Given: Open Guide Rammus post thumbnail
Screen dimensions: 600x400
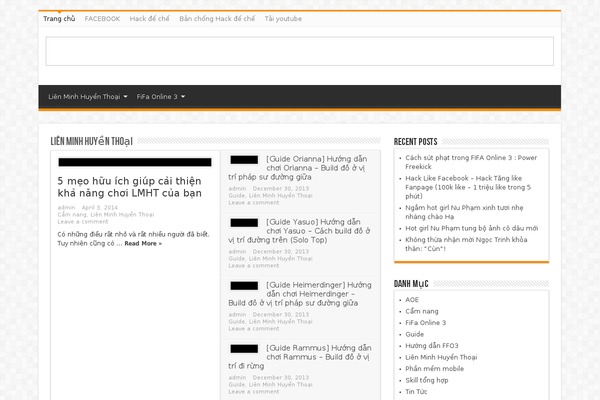Looking at the screenshot, I should (x=244, y=349).
